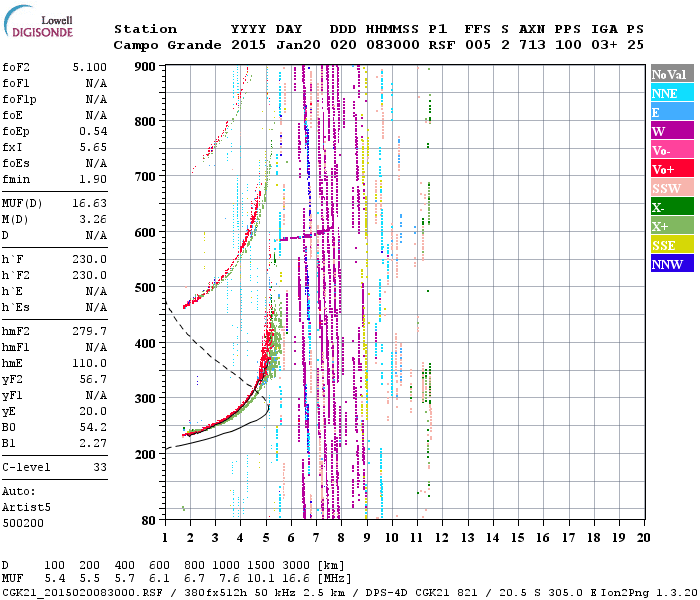The image size is (700, 600).
Task: Click the RSF program value
Action: (442, 45)
